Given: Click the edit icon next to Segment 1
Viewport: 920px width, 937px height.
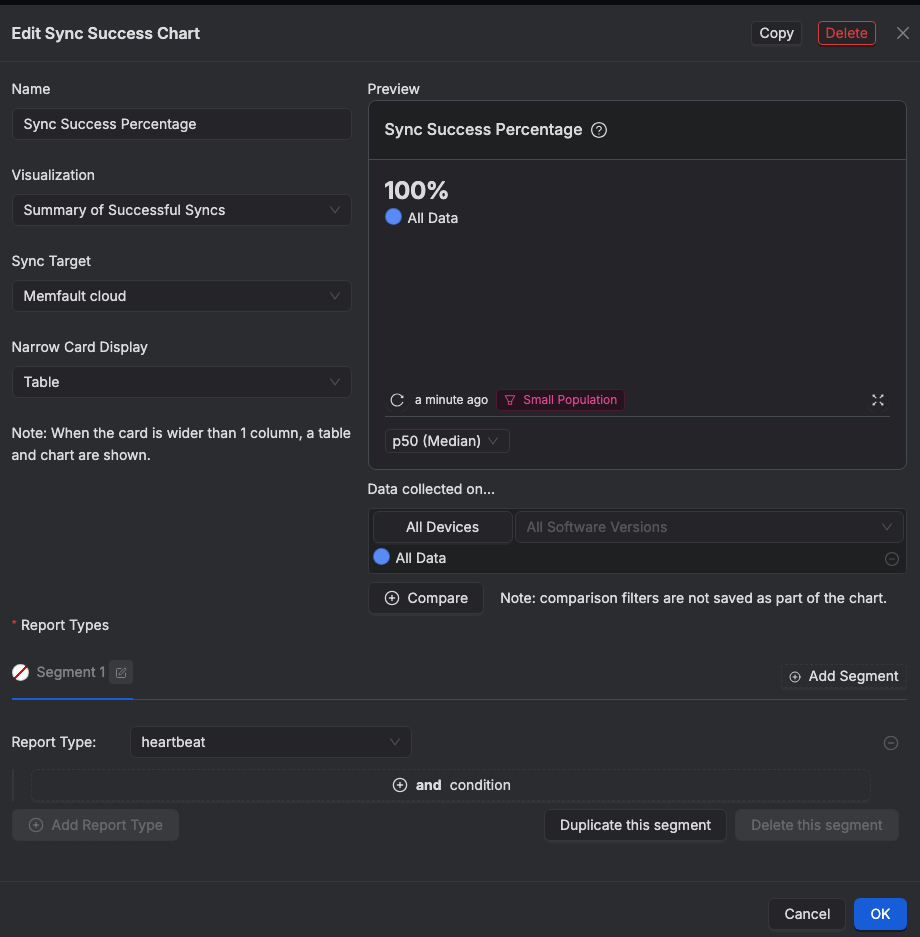Looking at the screenshot, I should (x=120, y=672).
